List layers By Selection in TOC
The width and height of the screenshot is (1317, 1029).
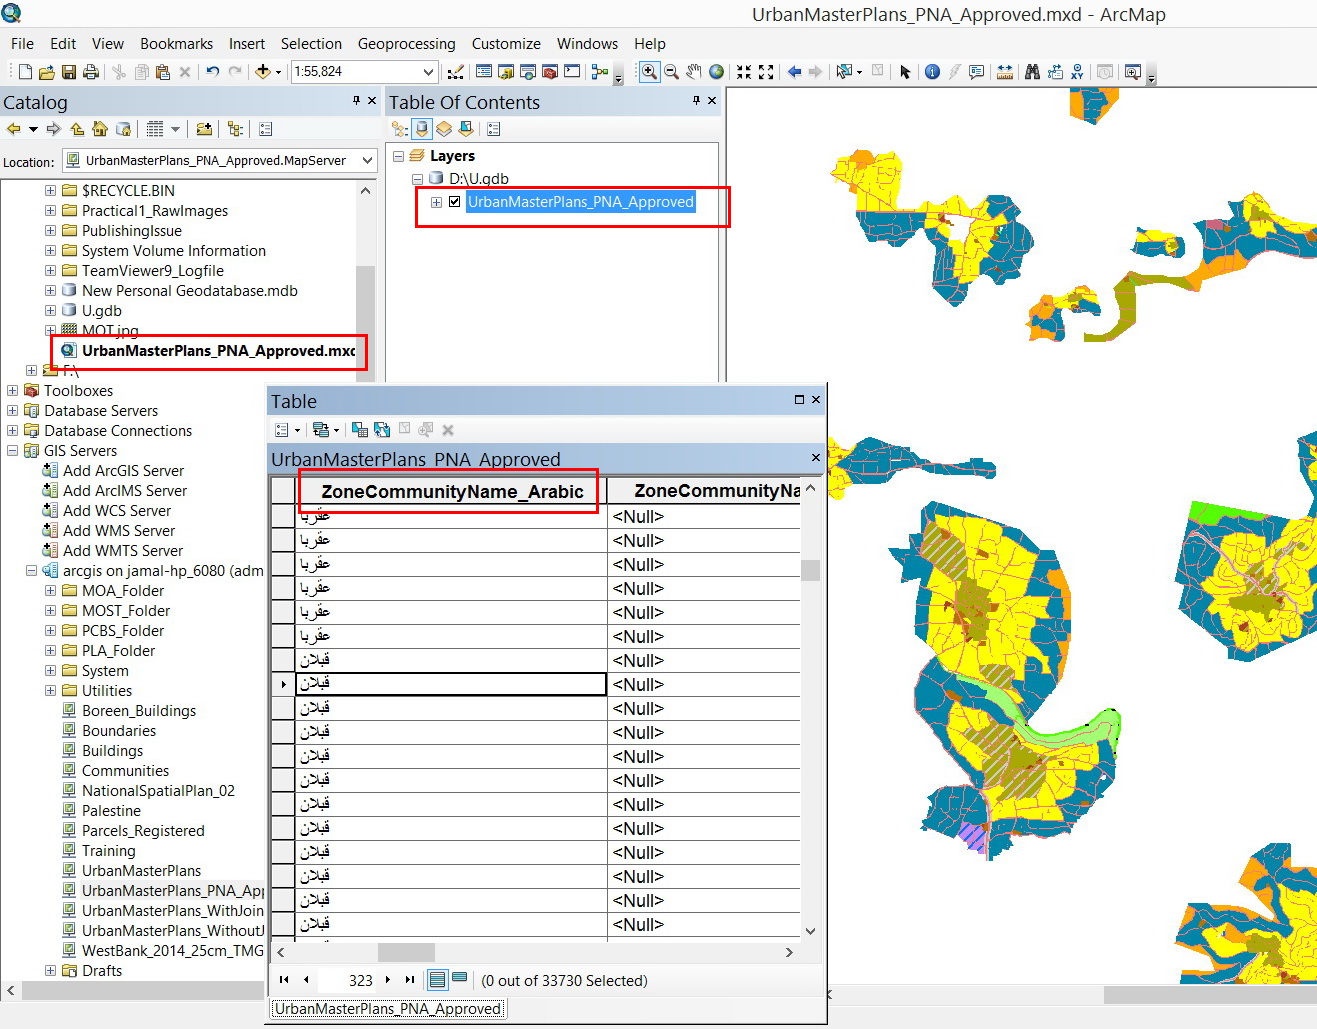[466, 129]
